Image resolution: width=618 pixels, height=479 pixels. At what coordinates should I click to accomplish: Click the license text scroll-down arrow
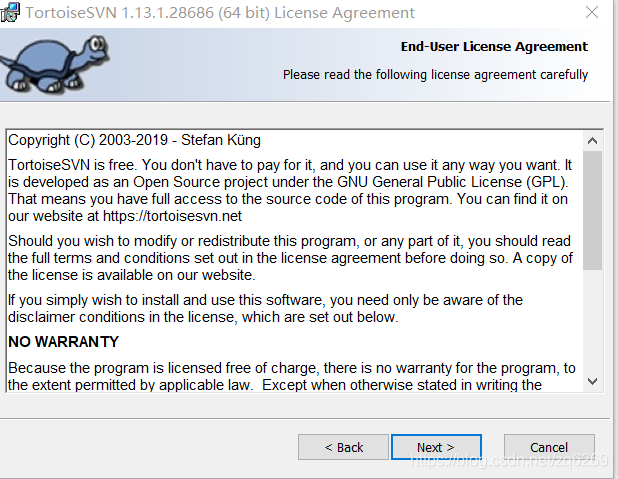click(592, 381)
